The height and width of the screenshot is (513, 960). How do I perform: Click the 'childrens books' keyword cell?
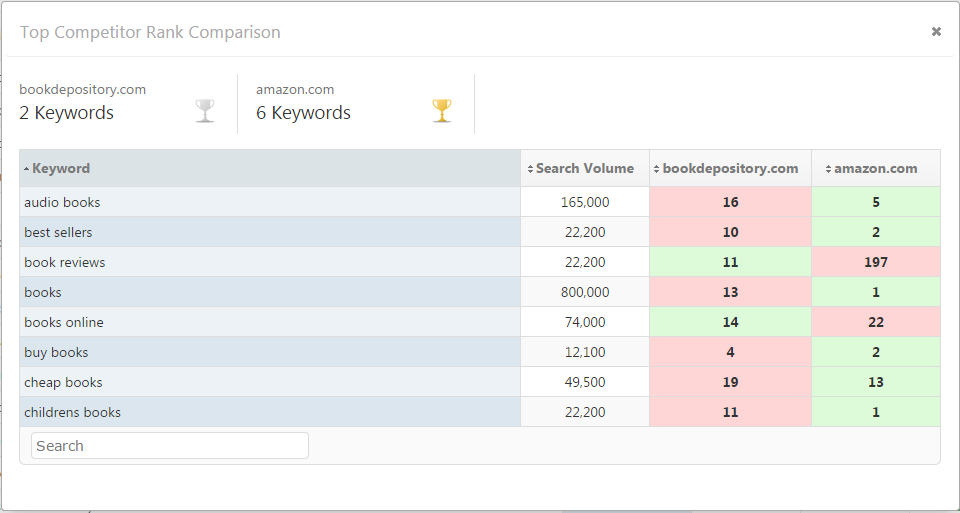(x=72, y=412)
